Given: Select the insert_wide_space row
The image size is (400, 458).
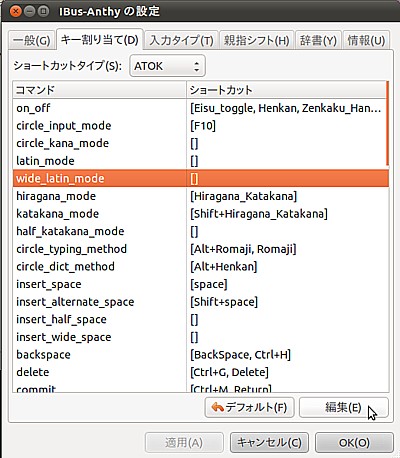Looking at the screenshot, I should tap(201, 337).
